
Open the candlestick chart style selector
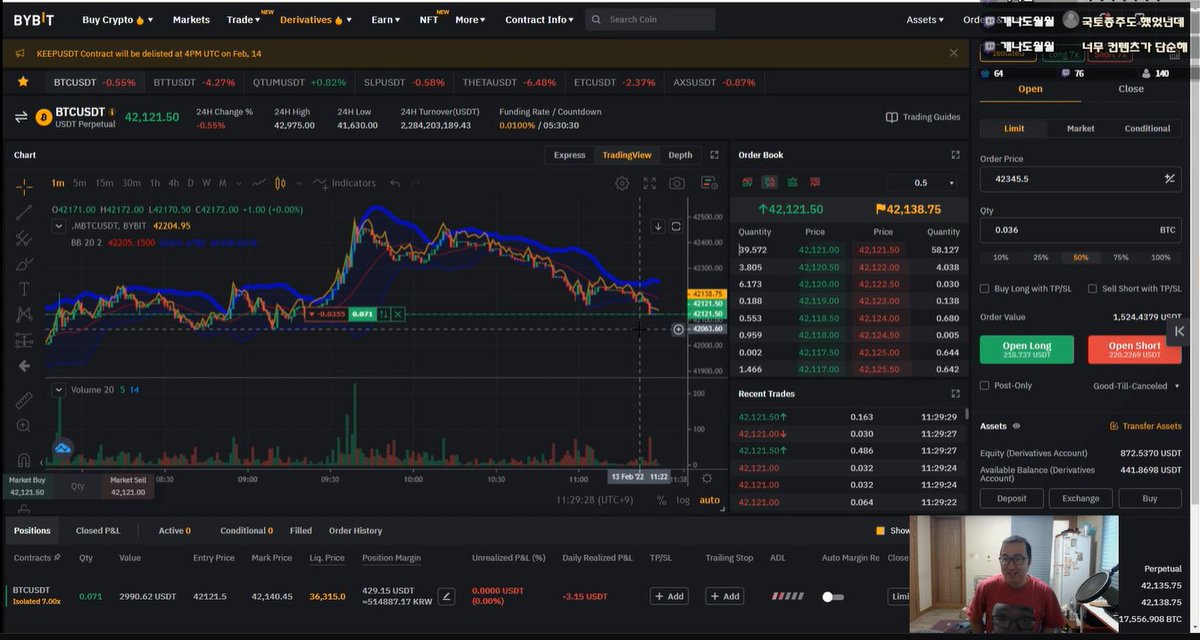(x=280, y=183)
